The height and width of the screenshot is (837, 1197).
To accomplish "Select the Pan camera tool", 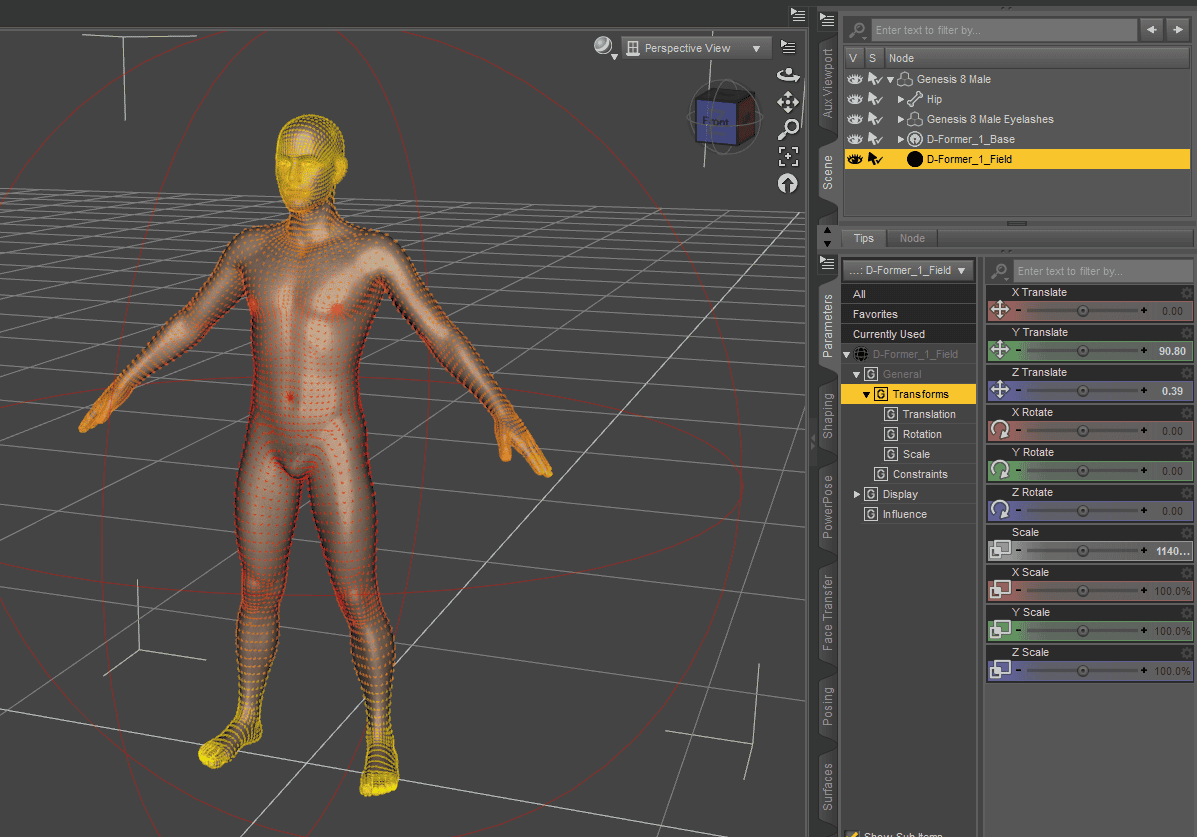I will (788, 102).
